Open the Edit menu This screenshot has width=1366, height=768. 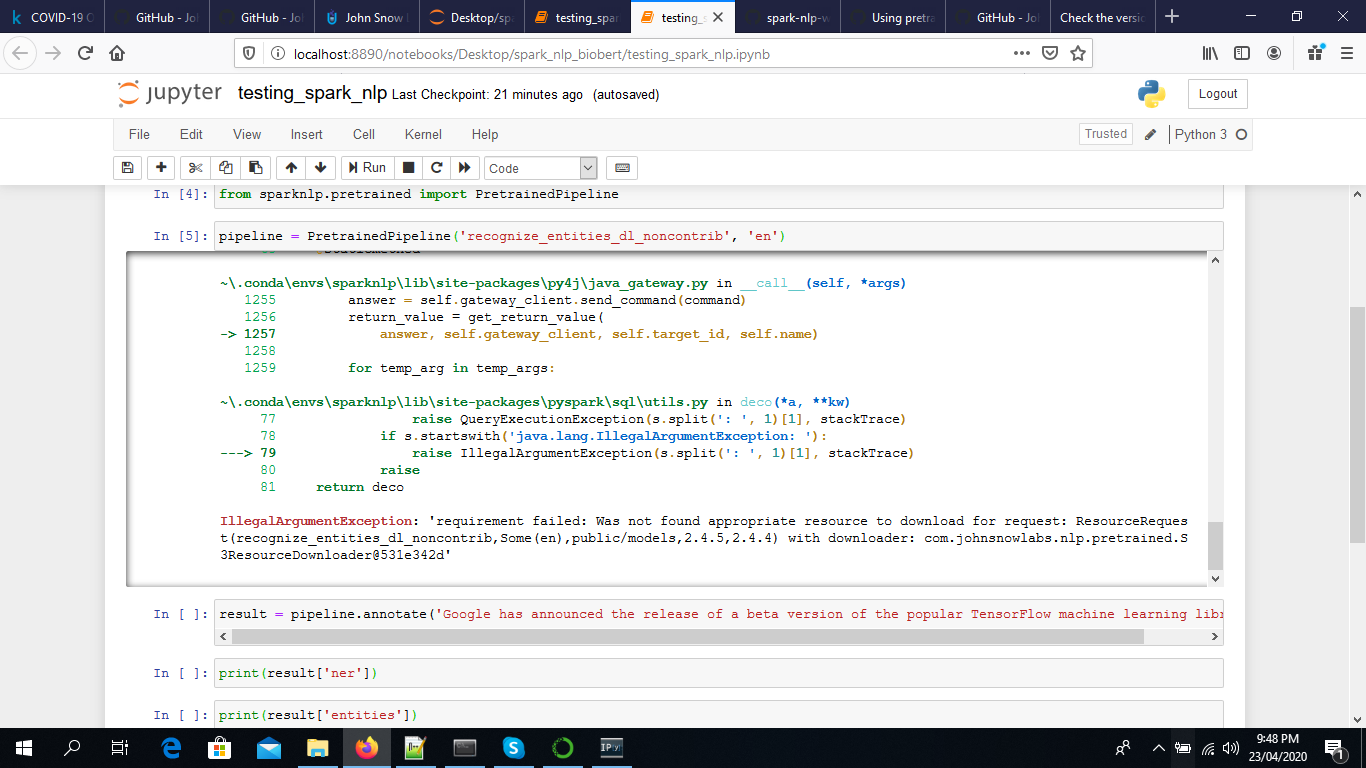pos(191,134)
